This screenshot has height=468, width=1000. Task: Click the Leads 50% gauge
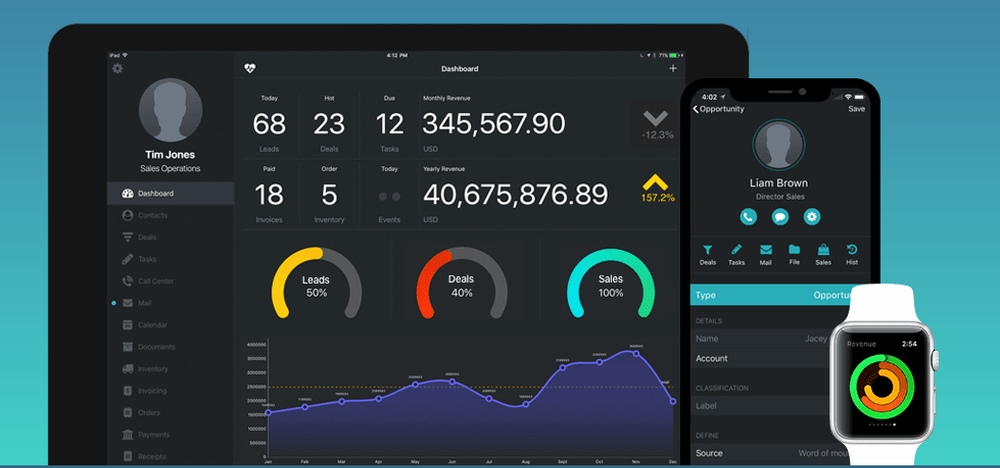coord(316,283)
